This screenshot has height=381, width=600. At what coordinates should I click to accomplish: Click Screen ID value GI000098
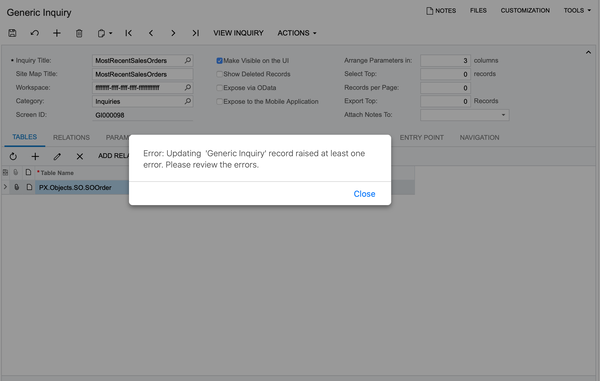[x=110, y=115]
